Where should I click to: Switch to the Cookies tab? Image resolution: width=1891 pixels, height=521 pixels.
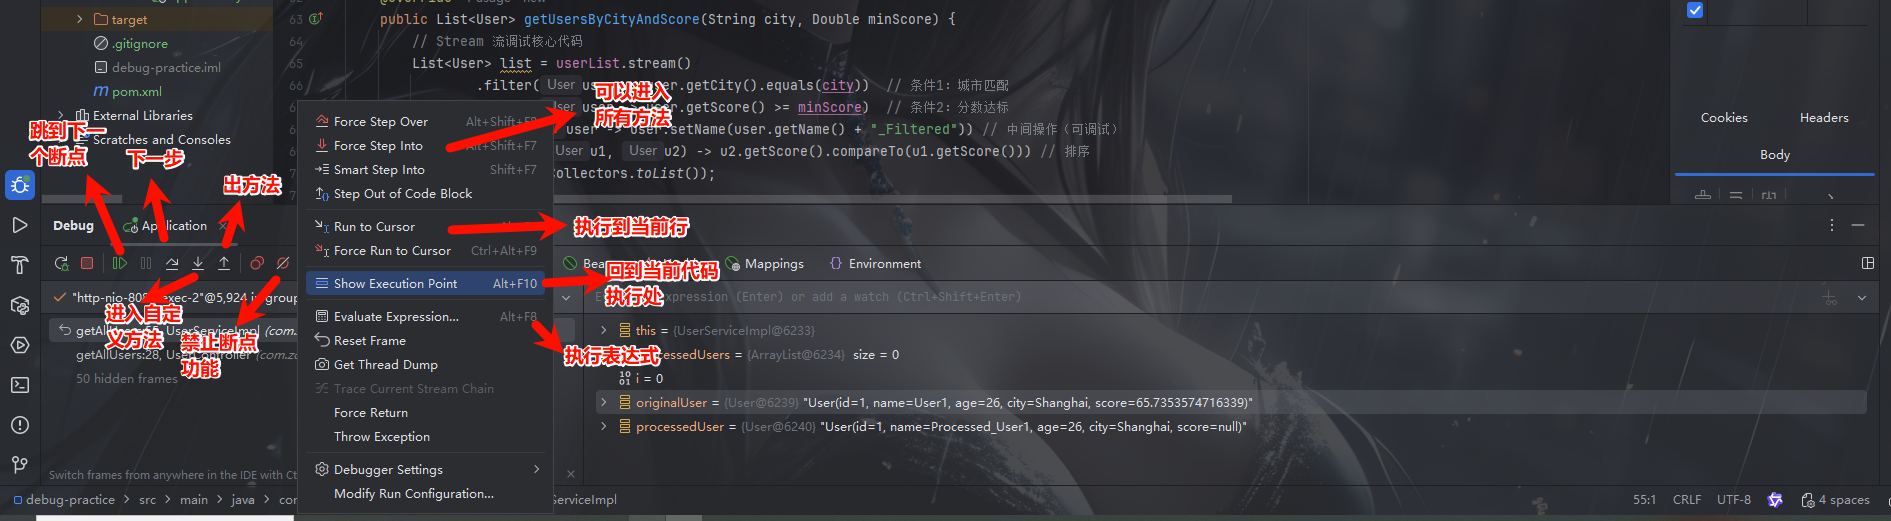1724,117
